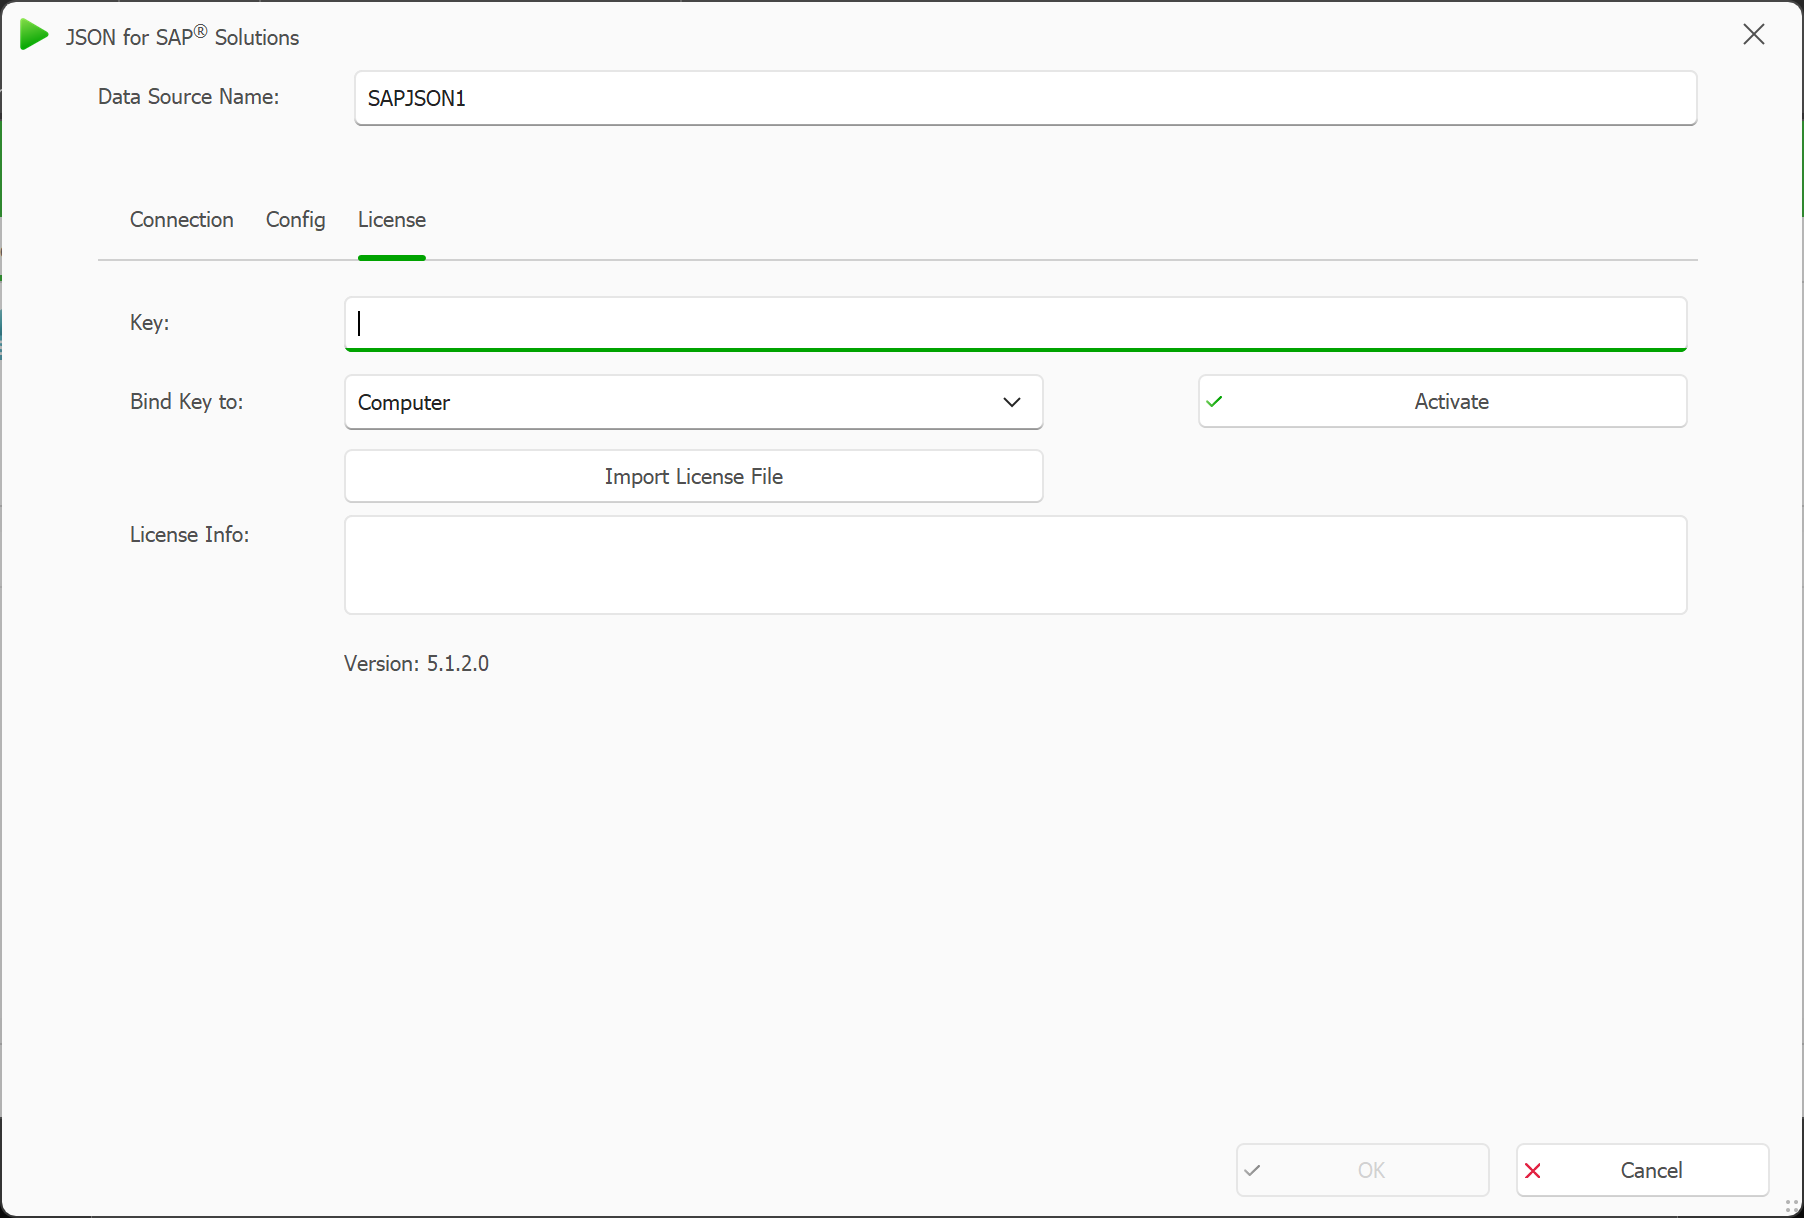
Task: Click the resize grip at dialog corner
Action: [1791, 1206]
